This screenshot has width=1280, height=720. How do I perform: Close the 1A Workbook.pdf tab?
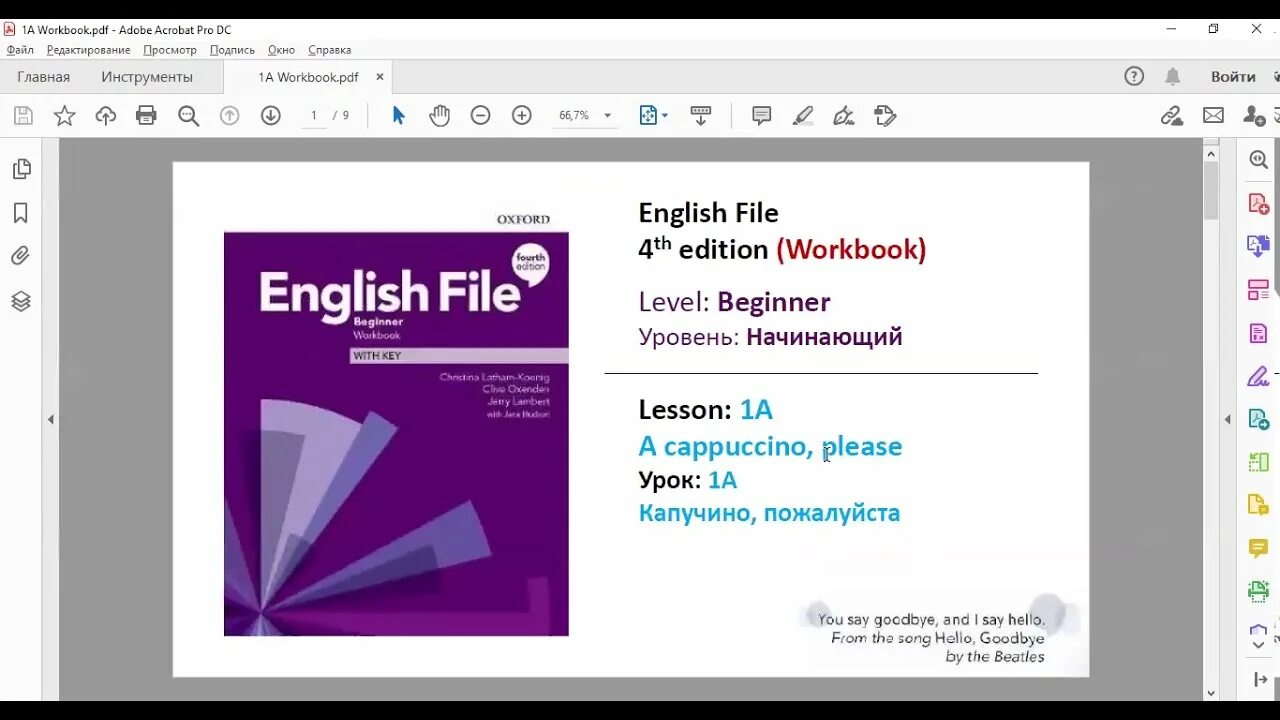pos(380,77)
